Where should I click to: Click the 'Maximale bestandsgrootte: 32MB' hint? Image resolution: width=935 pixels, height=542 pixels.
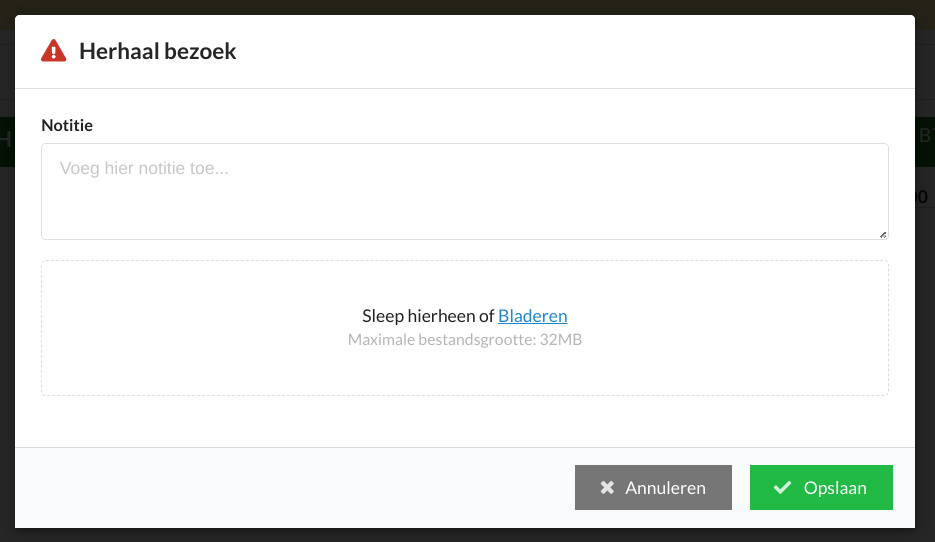tap(465, 340)
